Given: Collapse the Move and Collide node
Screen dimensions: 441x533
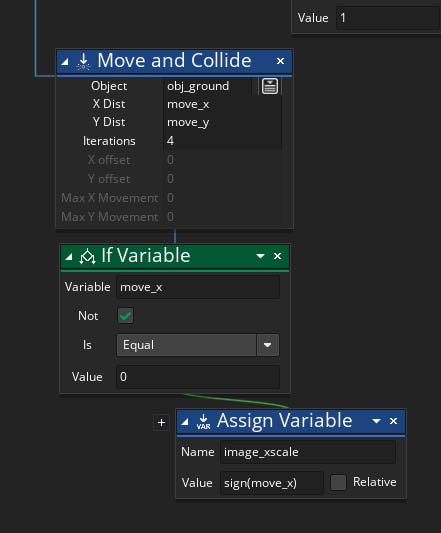Looking at the screenshot, I should tap(65, 62).
